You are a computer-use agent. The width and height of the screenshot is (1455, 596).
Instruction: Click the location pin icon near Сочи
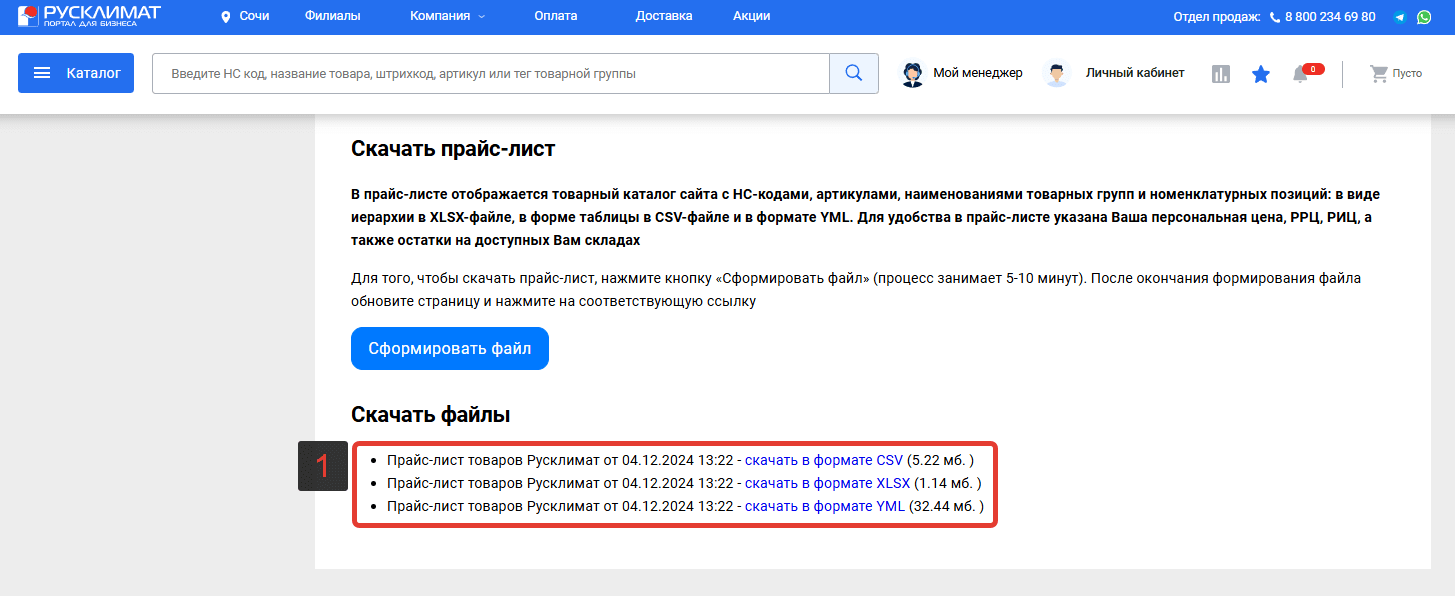[225, 17]
